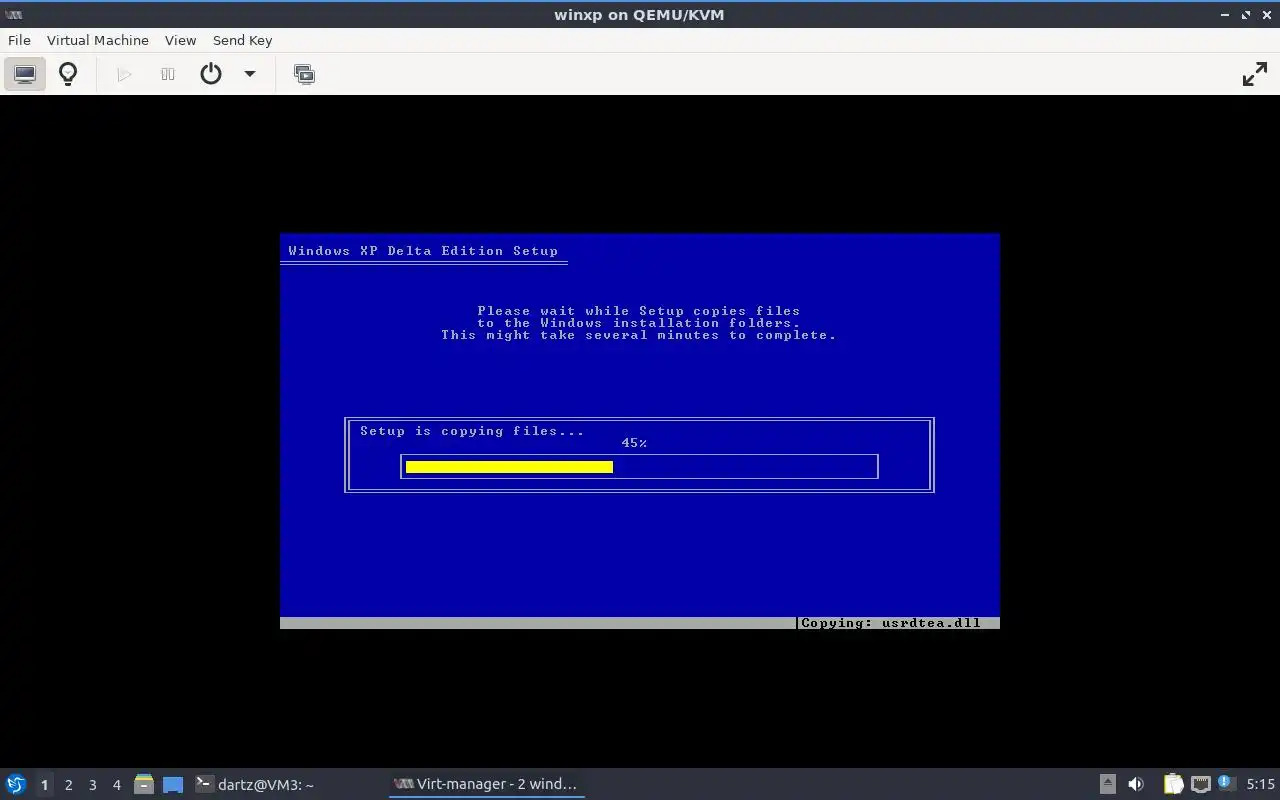Open the network connection tray icon
Screen dimensions: 1280x800
1200,784
